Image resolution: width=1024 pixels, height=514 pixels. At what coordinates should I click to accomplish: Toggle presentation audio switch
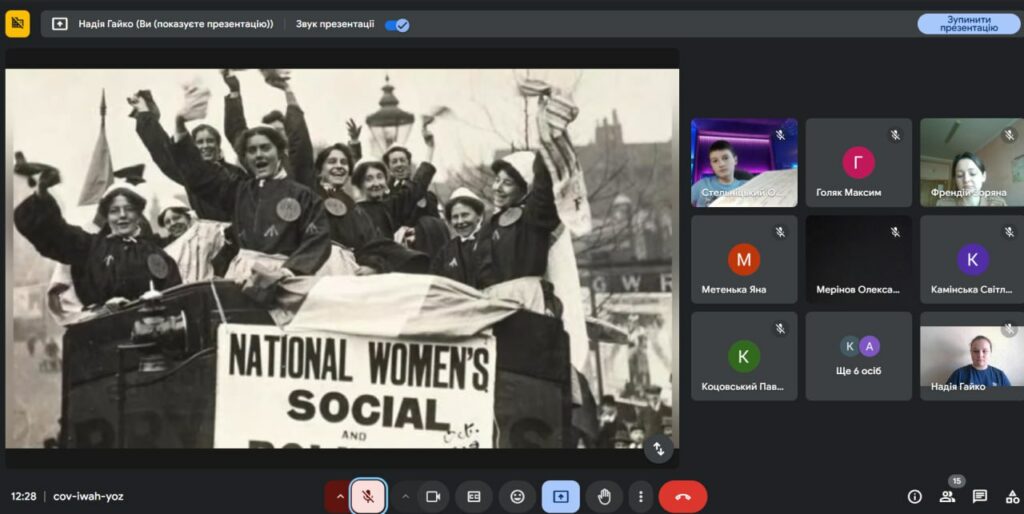point(397,25)
